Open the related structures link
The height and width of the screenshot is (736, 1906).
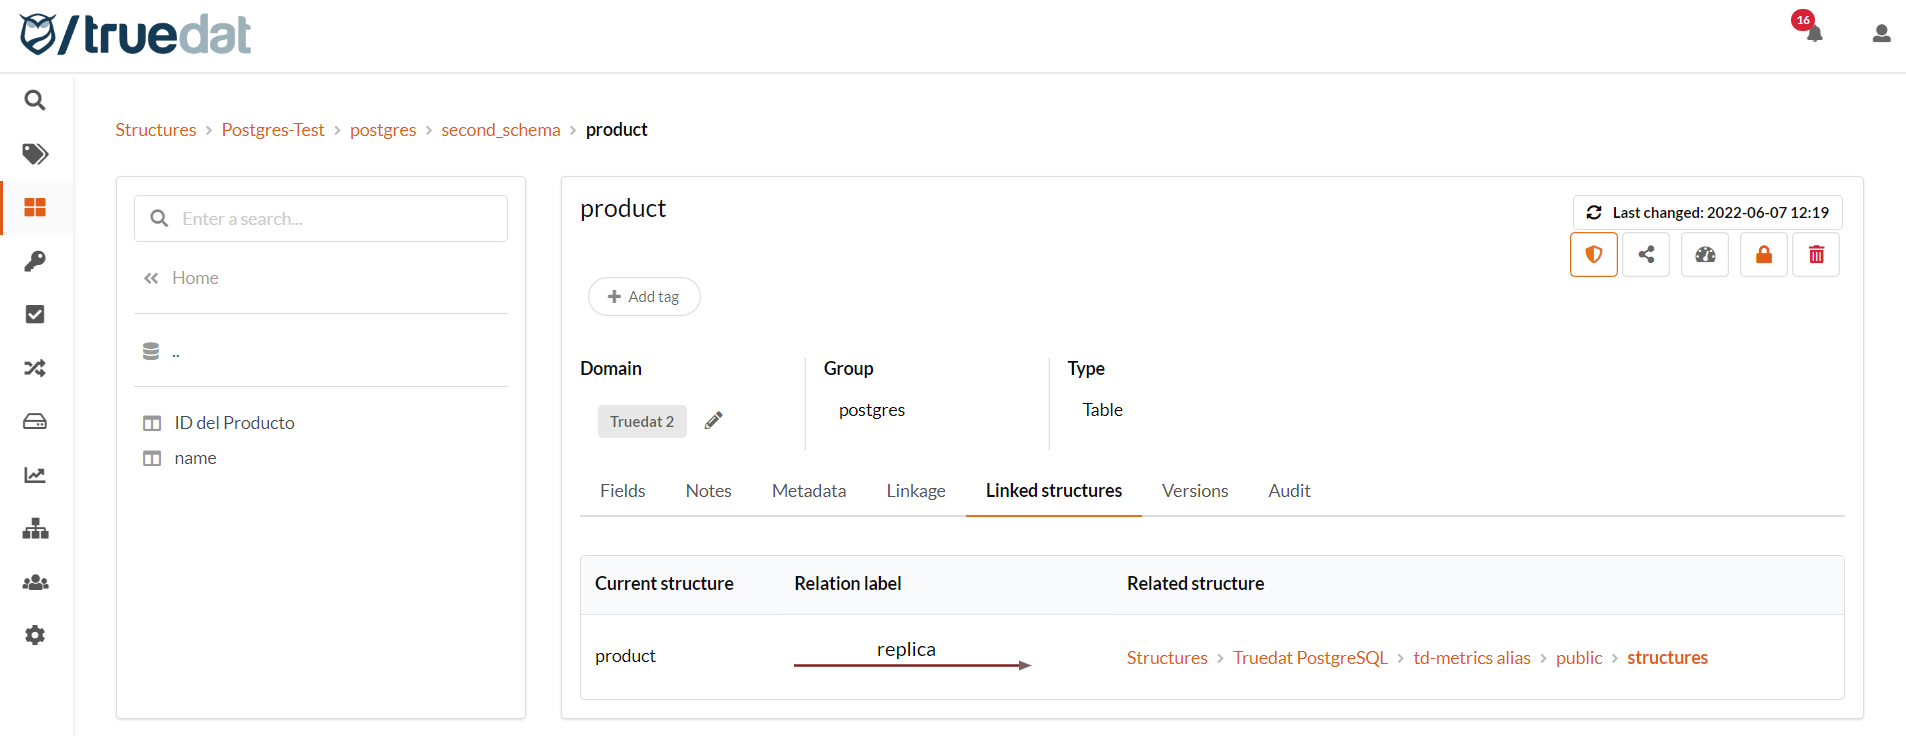click(x=1667, y=658)
